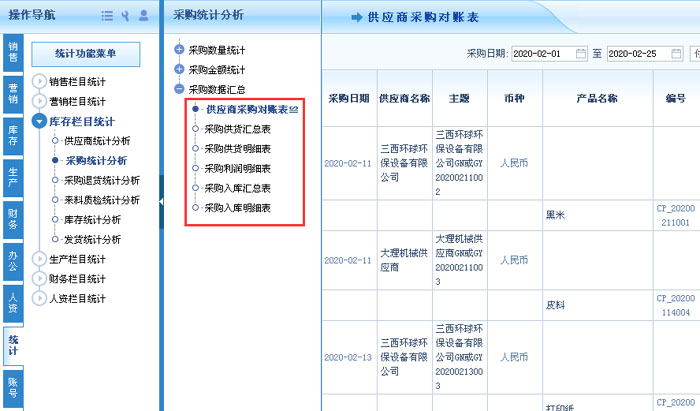700x411 pixels.
Task: Open the wrench settings icon
Action: click(x=125, y=16)
